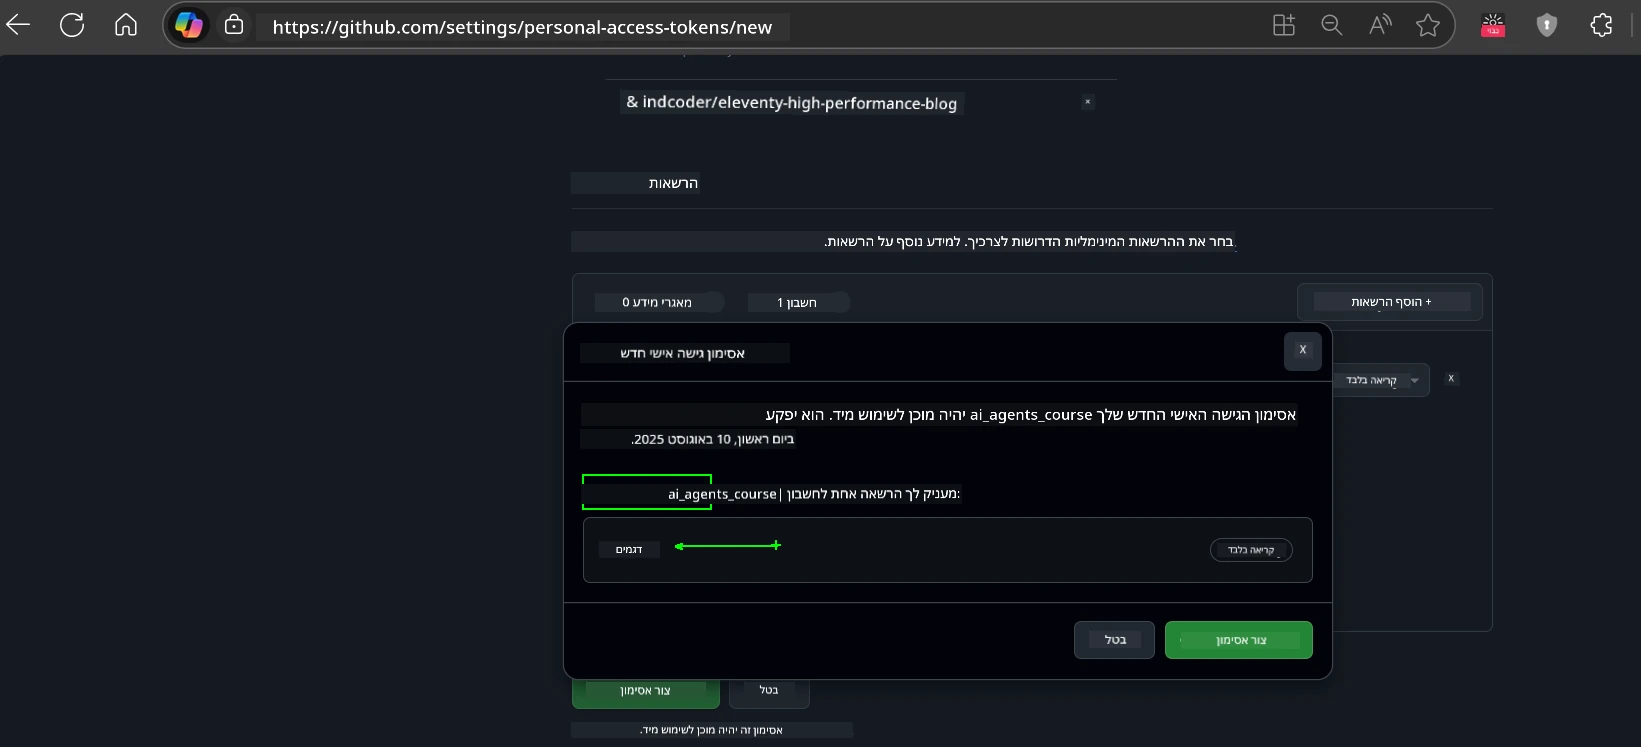Click the browser back arrow
The image size is (1641, 747).
19,25
